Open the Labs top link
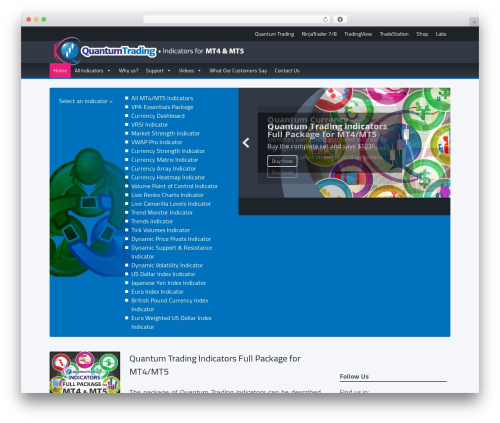This screenshot has width=500, height=423. (x=441, y=34)
